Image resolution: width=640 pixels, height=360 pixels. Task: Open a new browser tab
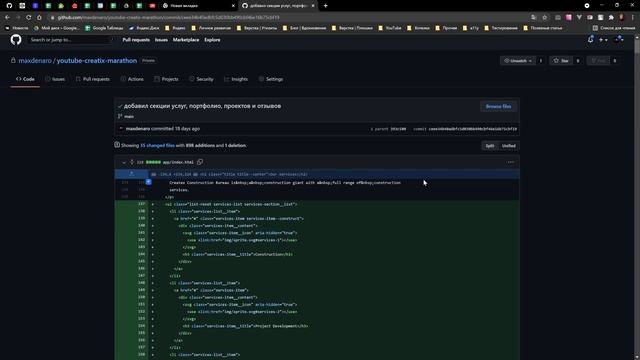[325, 6]
